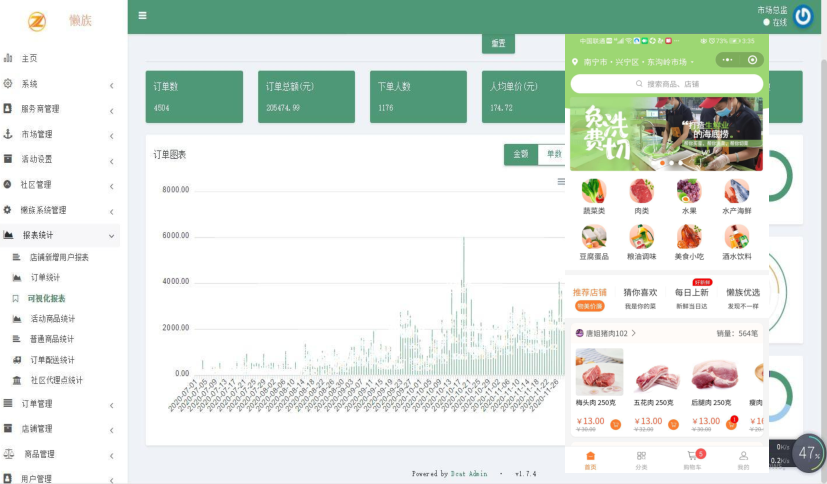Open the 蔬菜类 vegetable category icon
Image resolution: width=827 pixels, height=484 pixels.
click(593, 191)
